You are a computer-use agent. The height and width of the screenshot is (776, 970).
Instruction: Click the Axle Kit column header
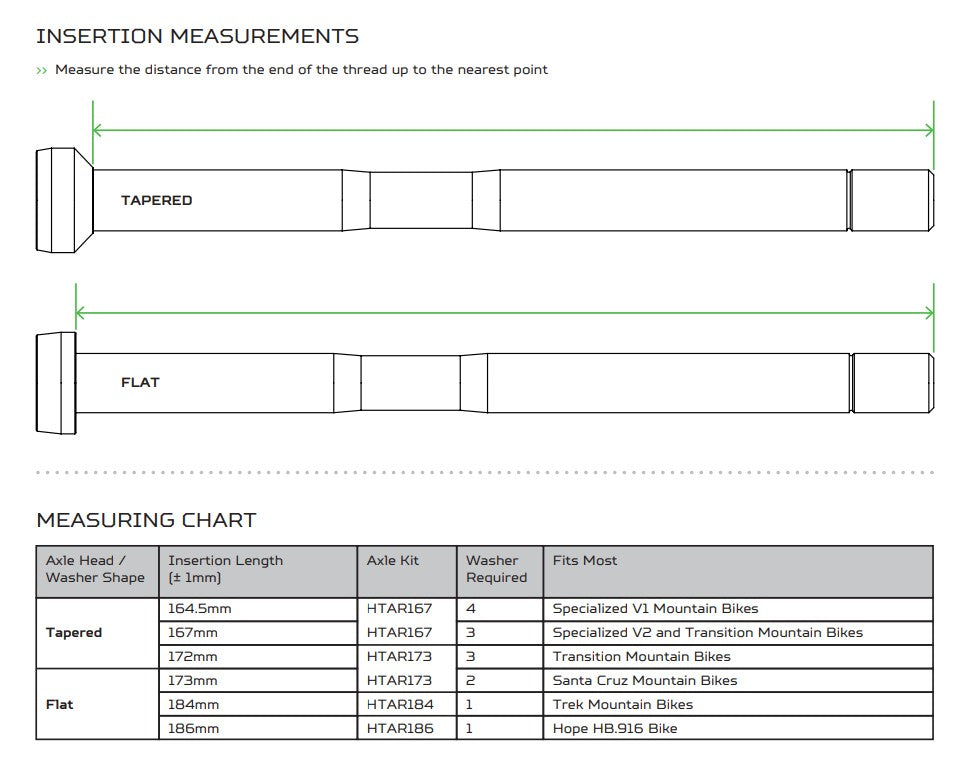click(x=393, y=561)
